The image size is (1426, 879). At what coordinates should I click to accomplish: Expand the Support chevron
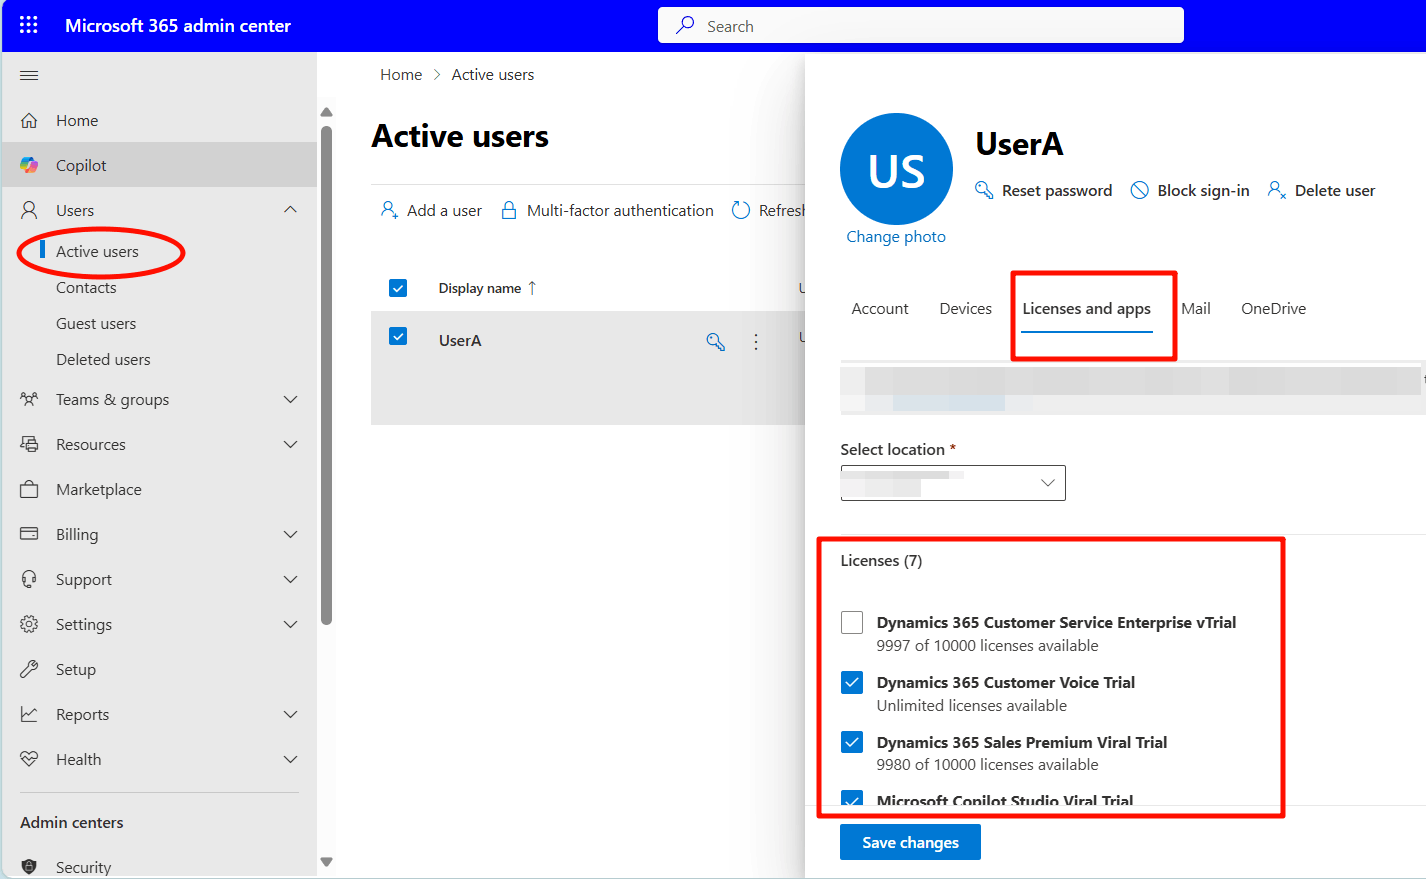click(x=291, y=579)
